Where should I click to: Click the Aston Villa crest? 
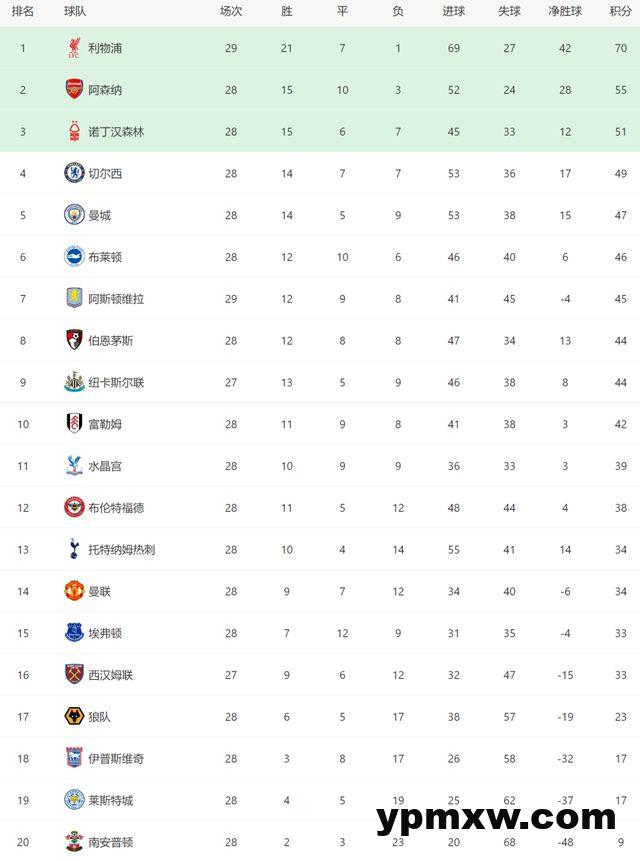click(74, 298)
